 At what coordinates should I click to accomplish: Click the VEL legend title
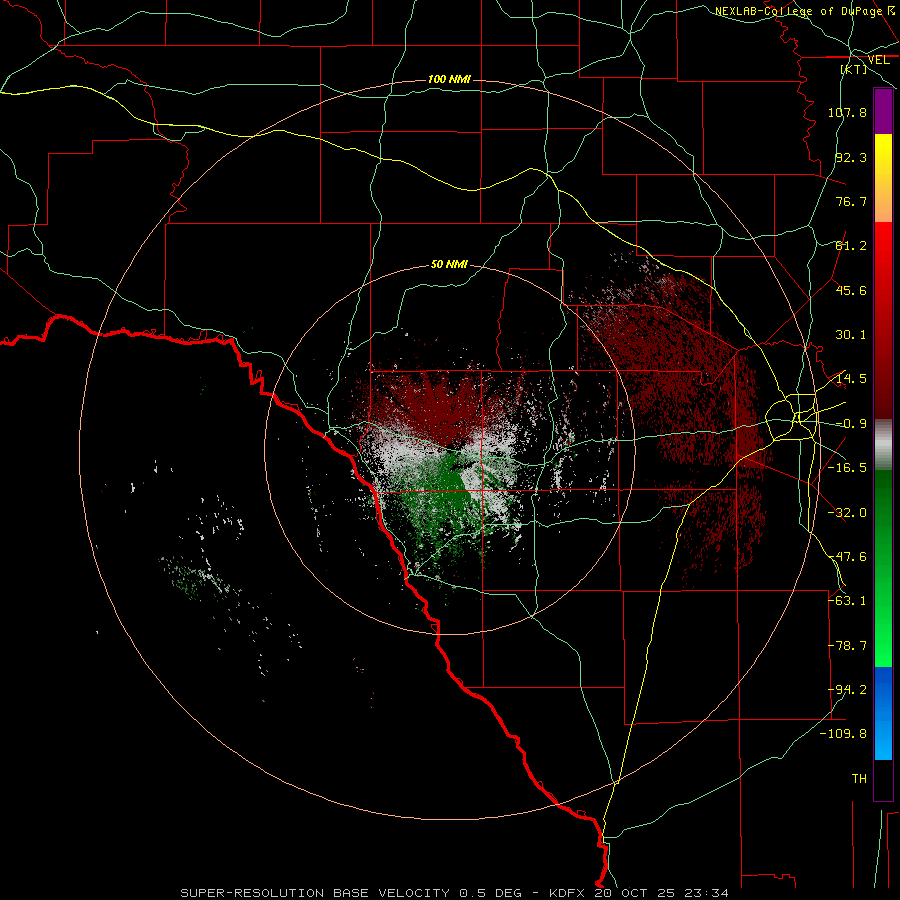(x=878, y=60)
